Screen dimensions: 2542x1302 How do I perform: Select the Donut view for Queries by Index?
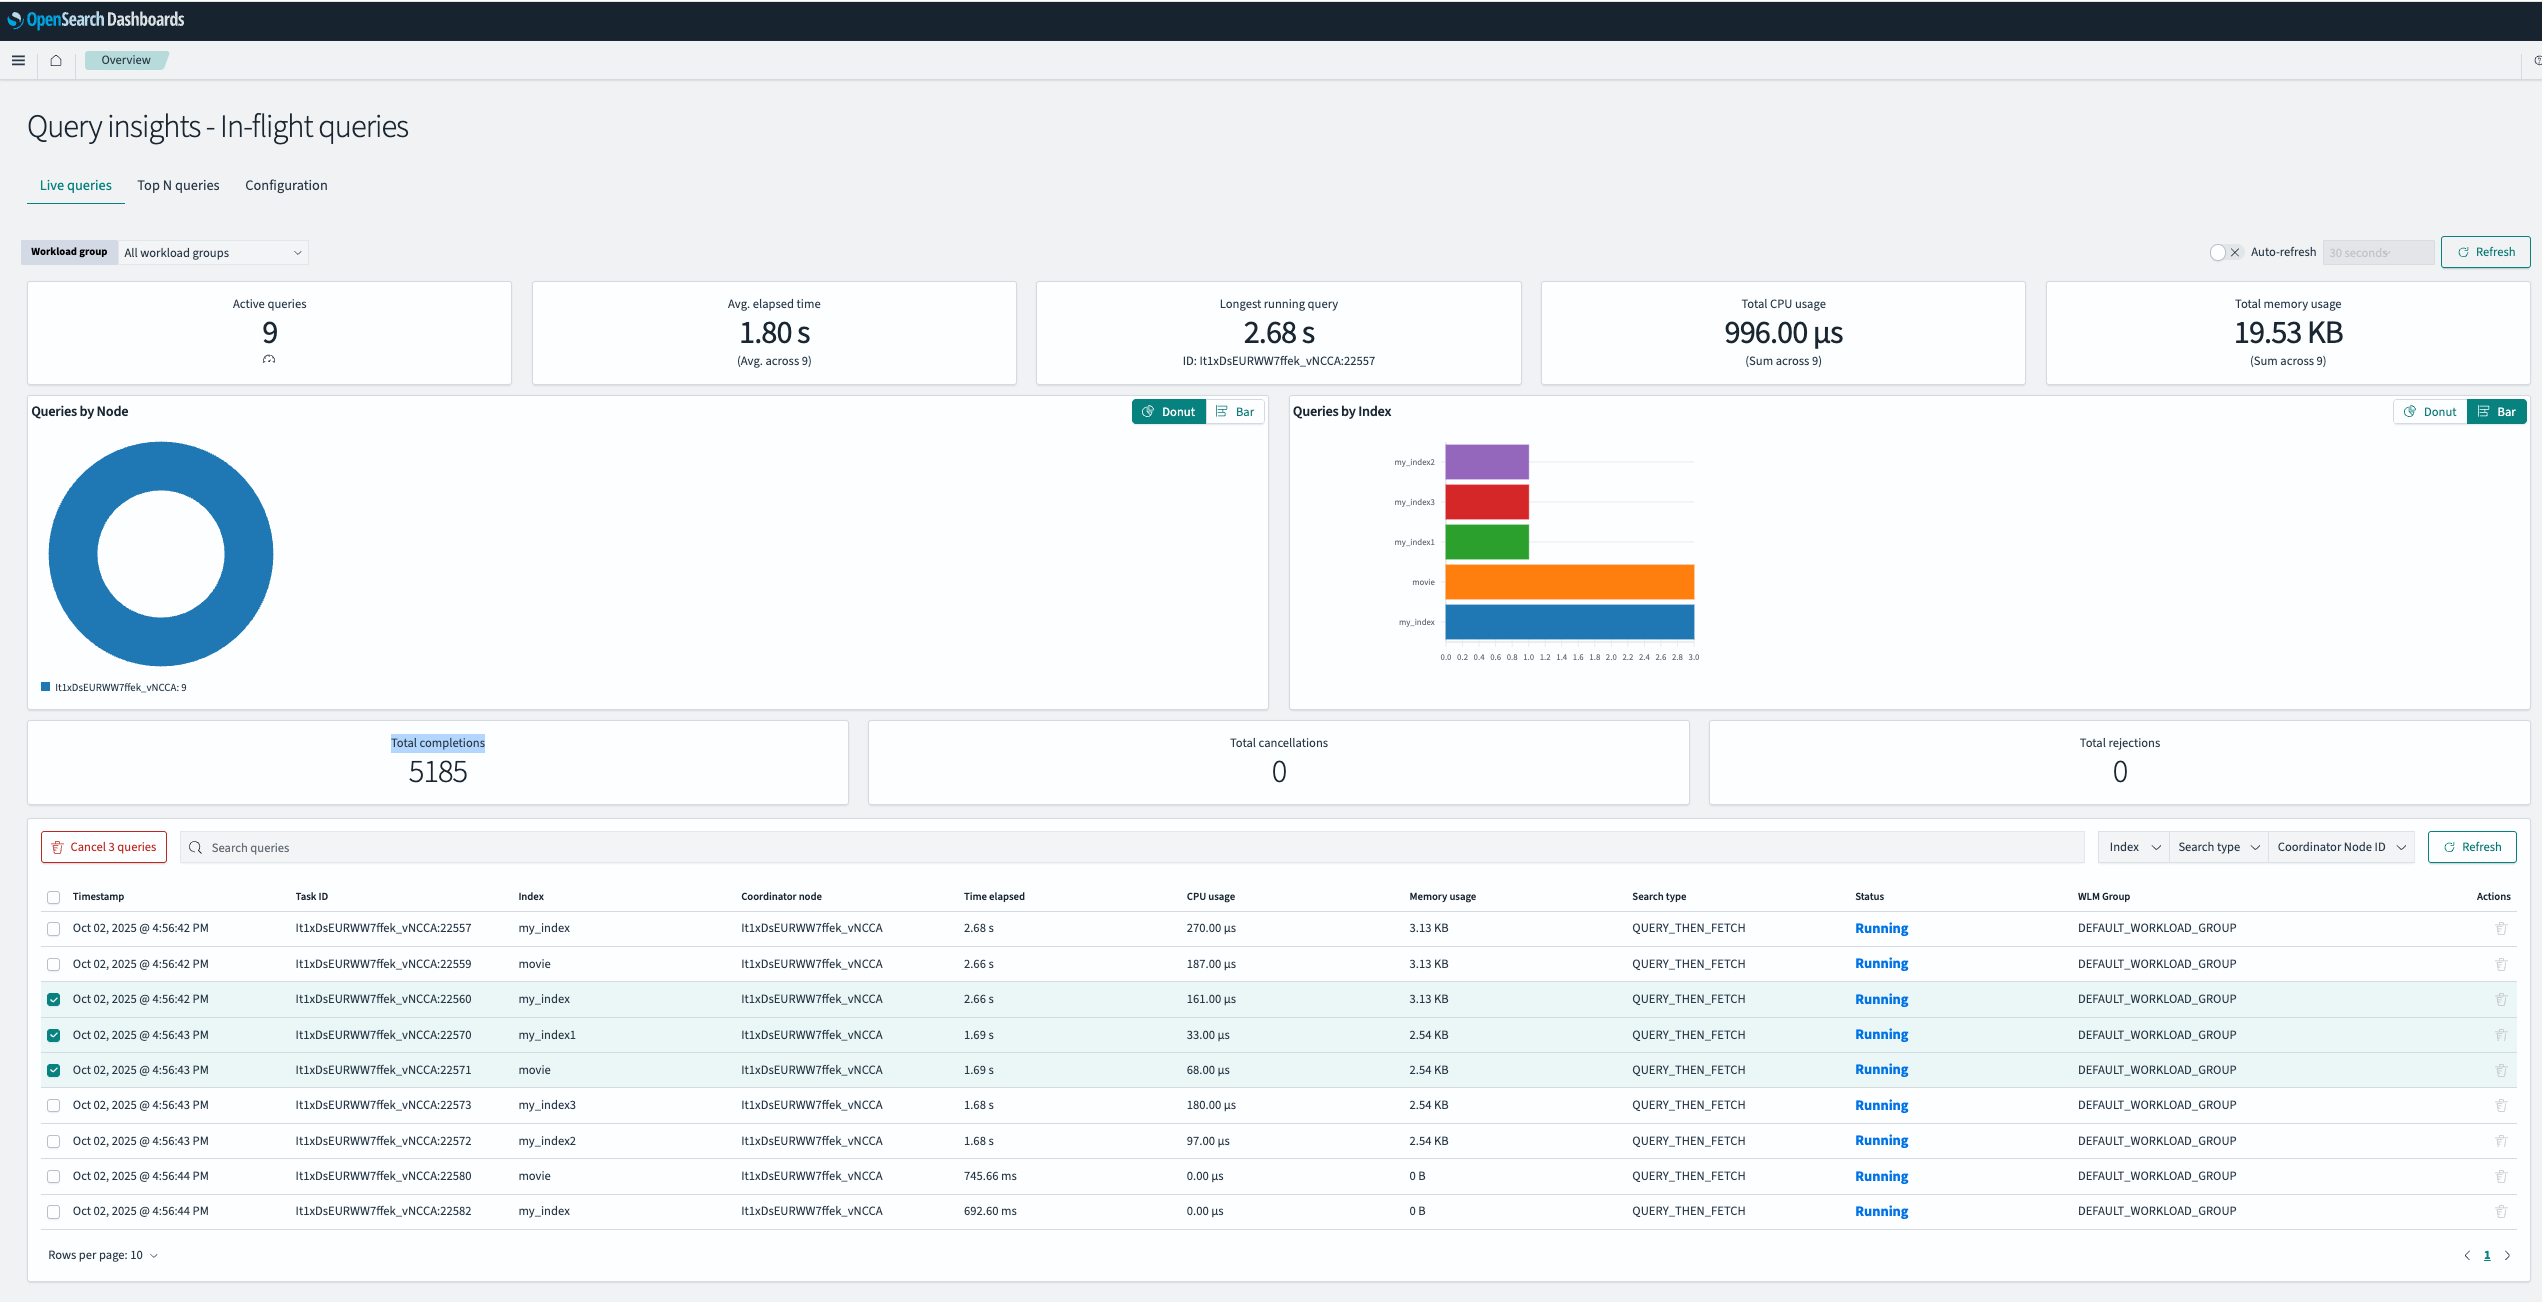(x=2429, y=411)
